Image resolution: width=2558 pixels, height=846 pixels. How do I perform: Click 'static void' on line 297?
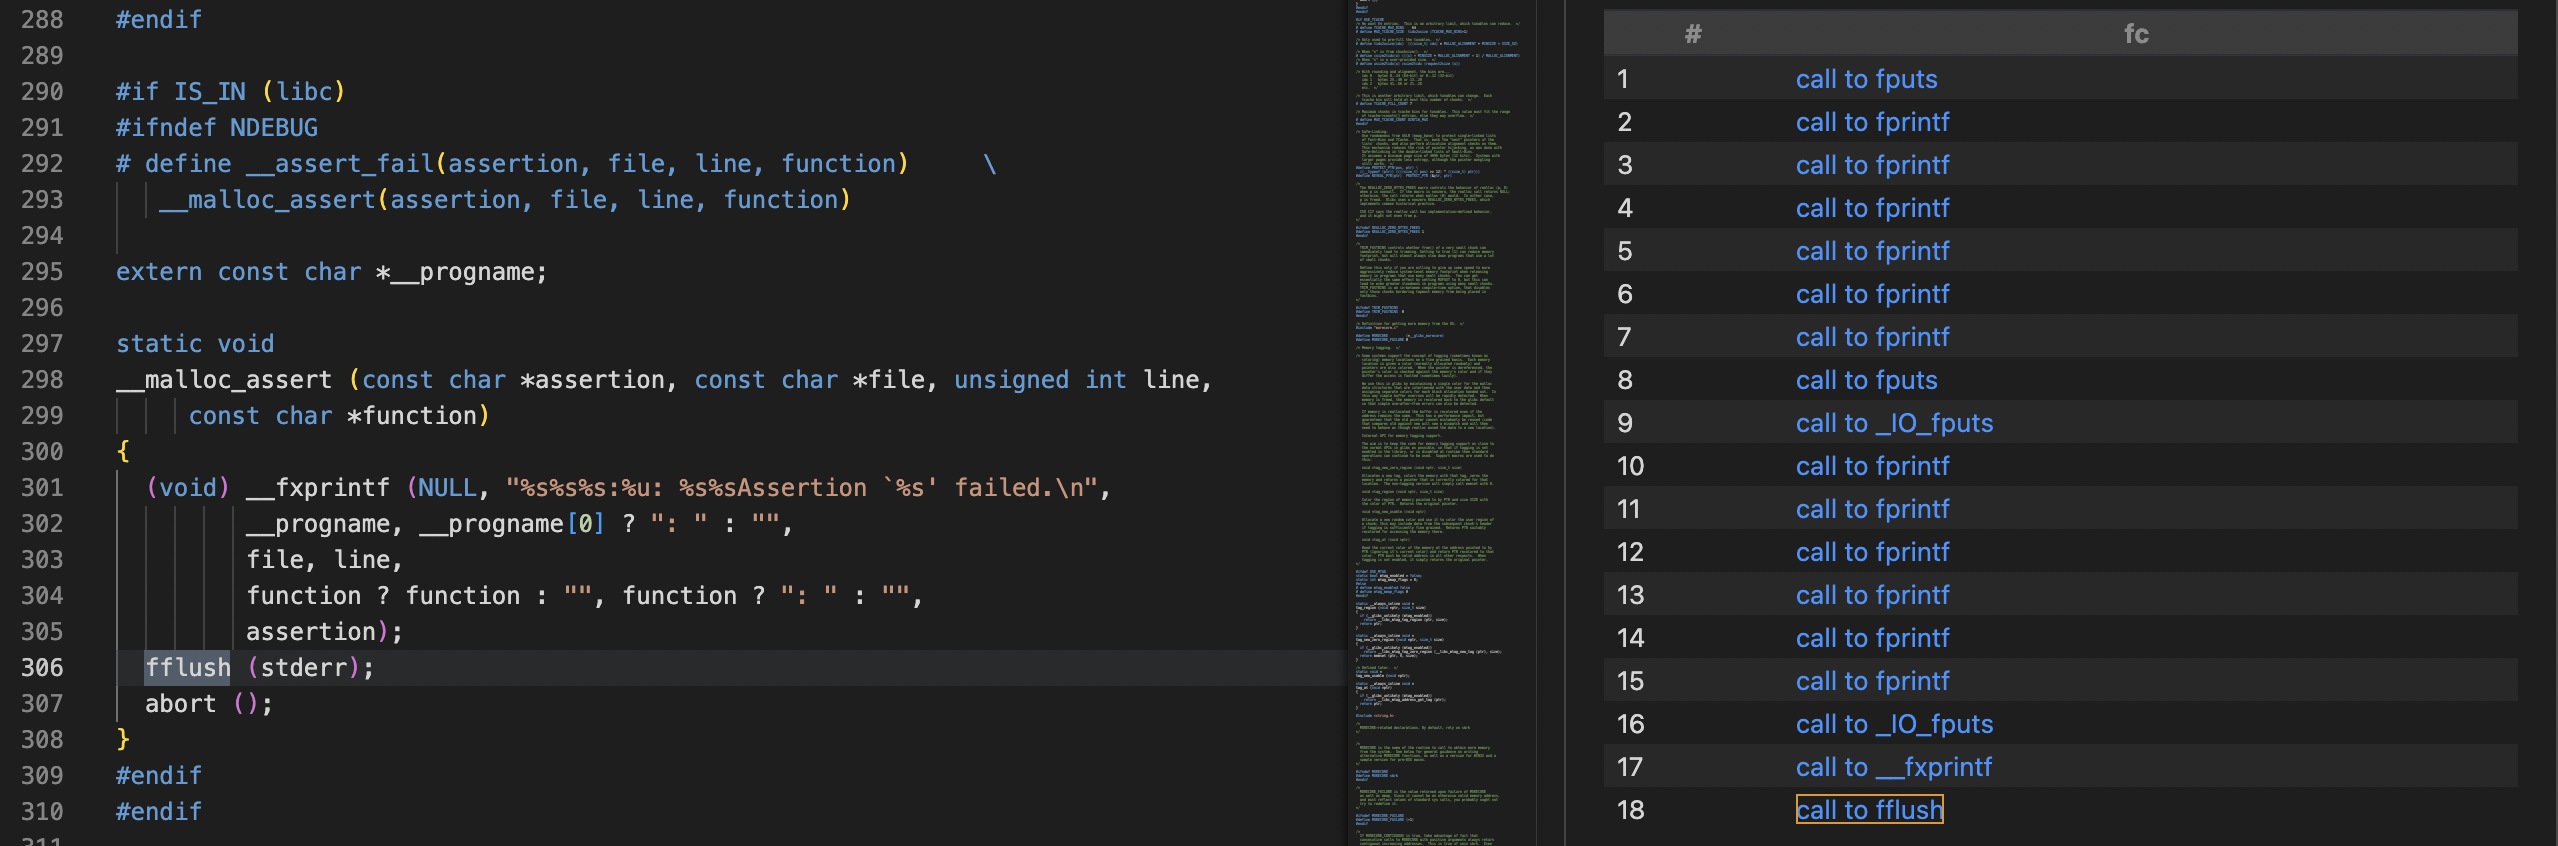click(195, 344)
